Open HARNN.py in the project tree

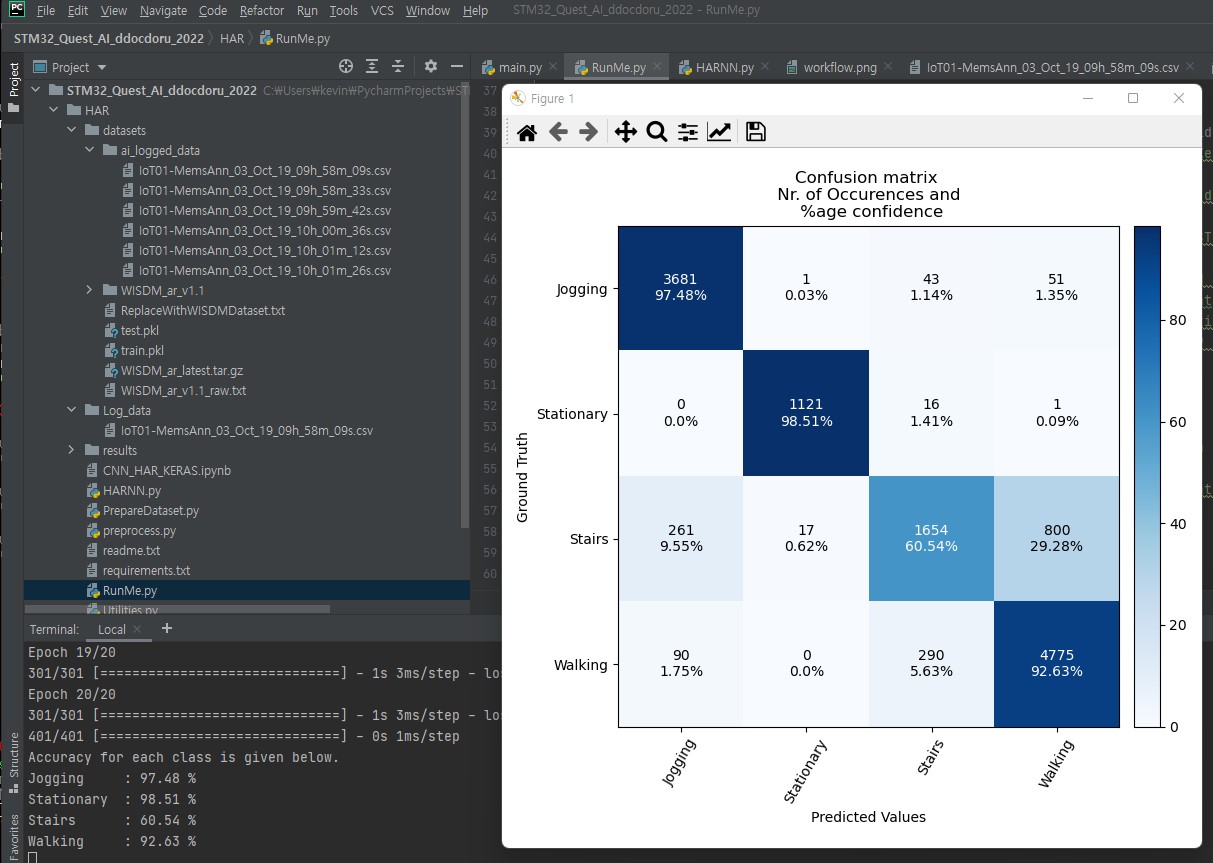[131, 490]
